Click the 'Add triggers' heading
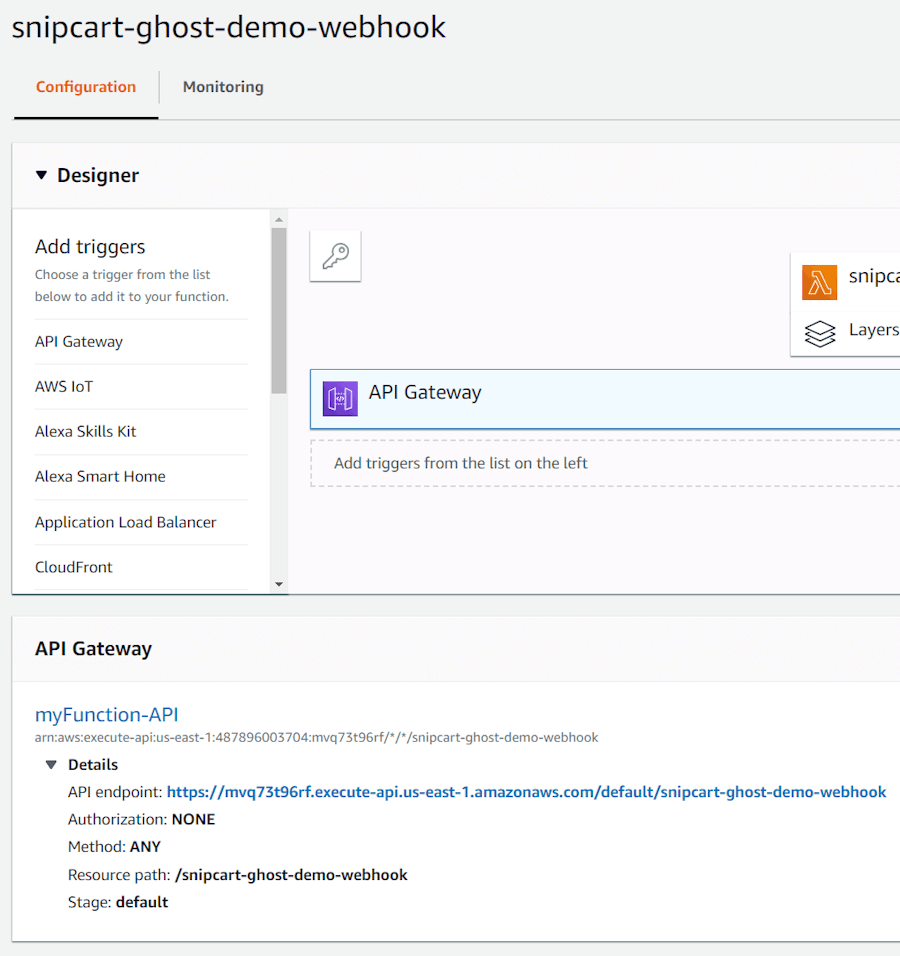 pyautogui.click(x=90, y=247)
